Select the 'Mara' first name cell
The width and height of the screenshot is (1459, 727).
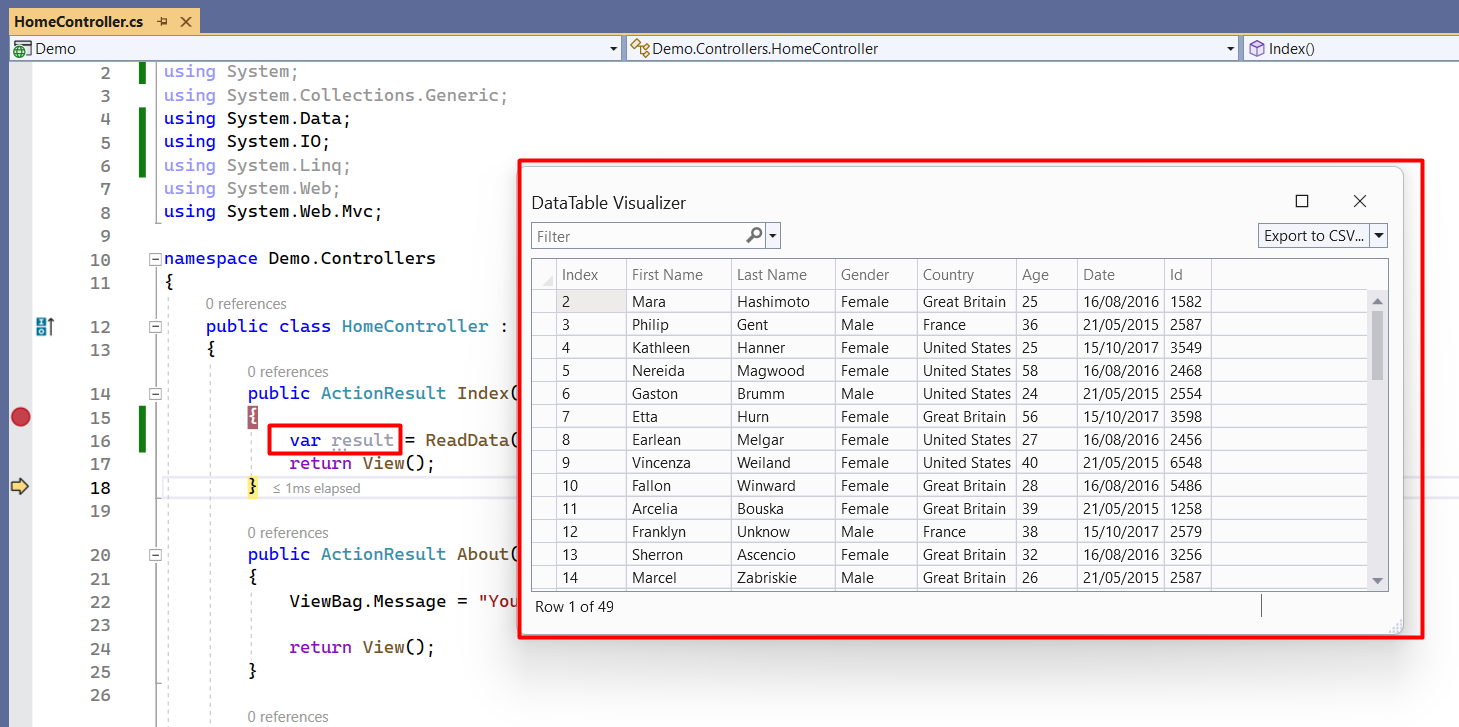[679, 302]
